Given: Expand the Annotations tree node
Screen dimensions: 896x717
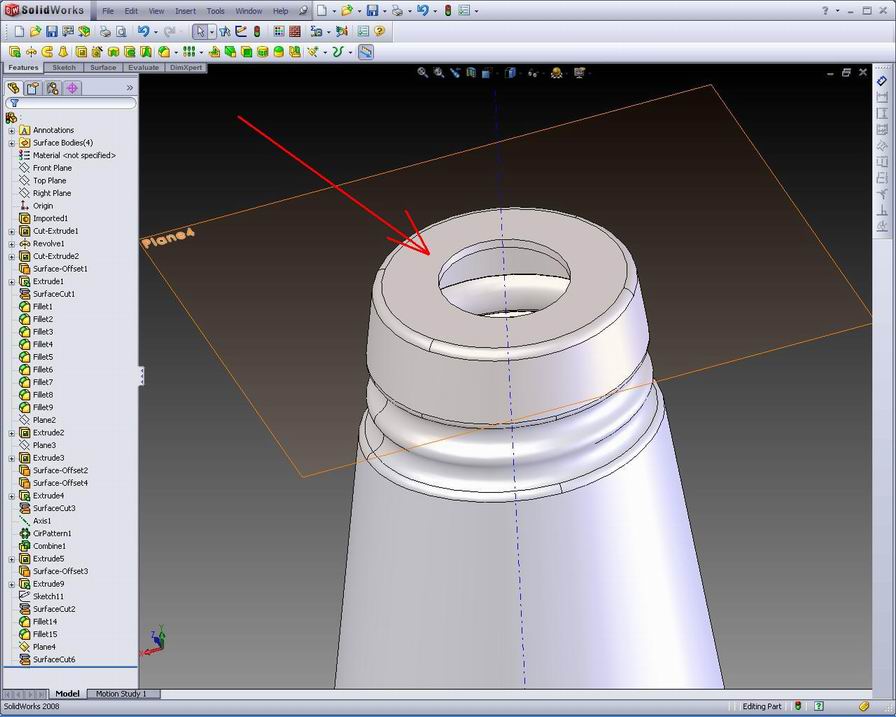Looking at the screenshot, I should coord(12,130).
